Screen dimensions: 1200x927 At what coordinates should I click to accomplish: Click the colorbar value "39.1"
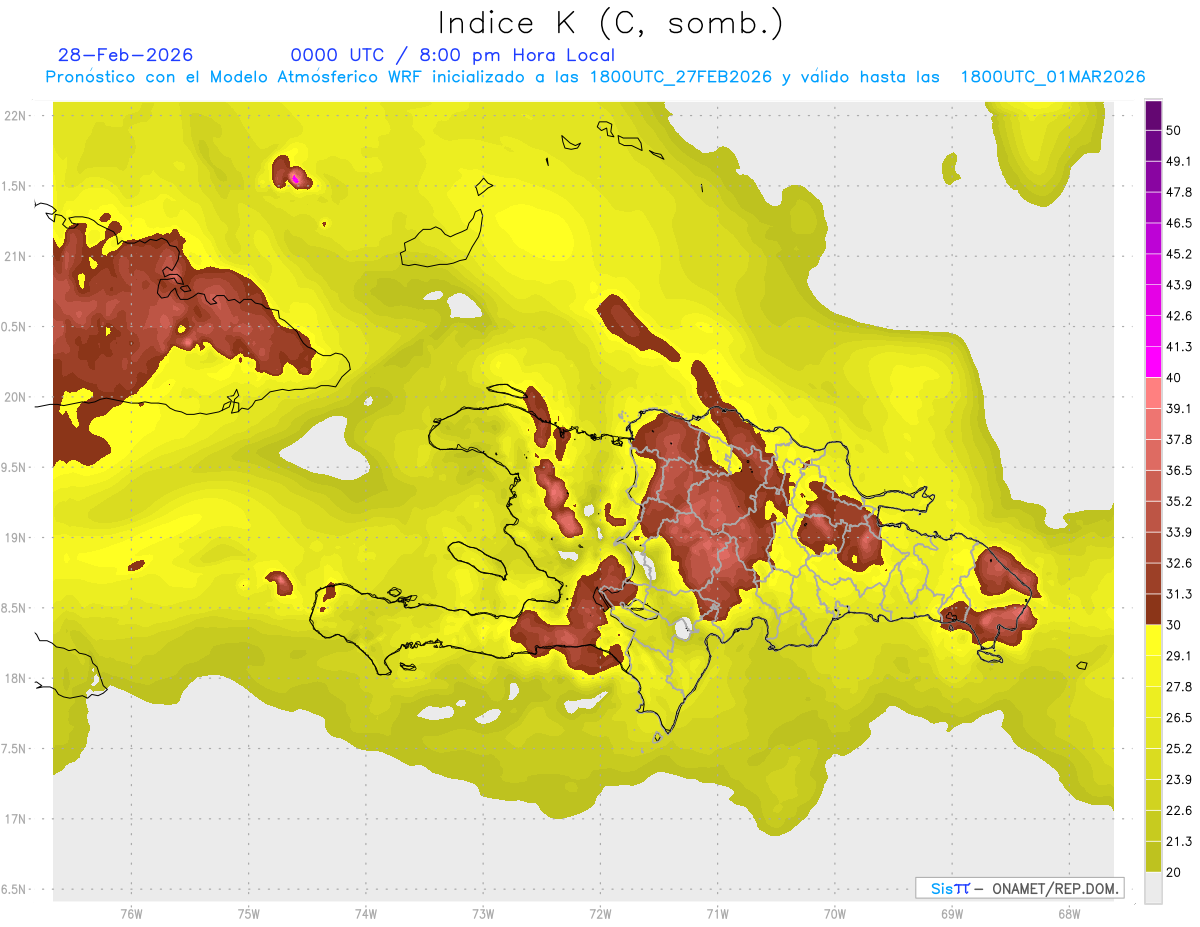[1178, 408]
